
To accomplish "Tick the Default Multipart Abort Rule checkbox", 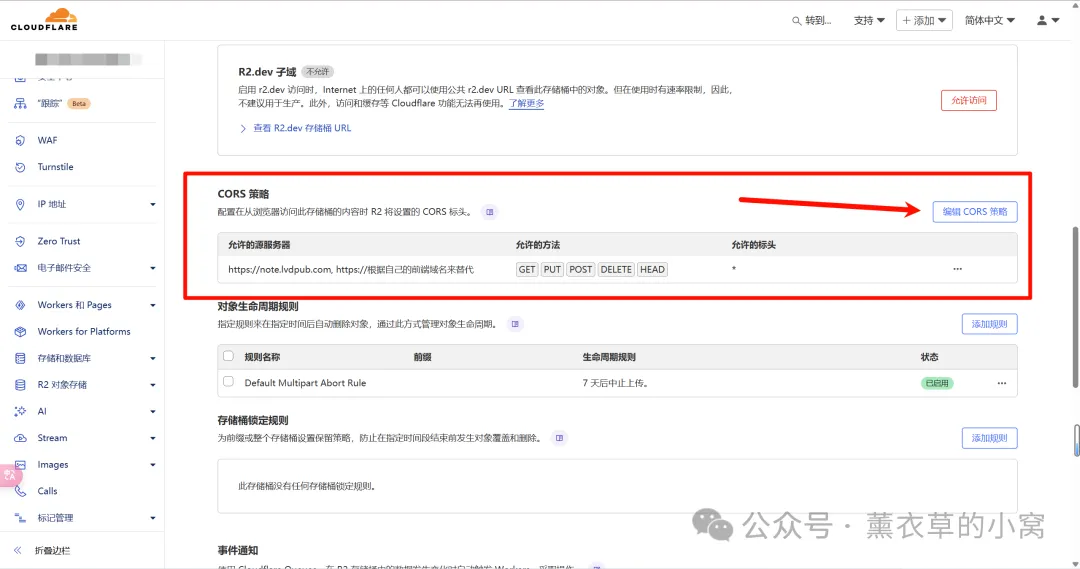I will (x=229, y=382).
